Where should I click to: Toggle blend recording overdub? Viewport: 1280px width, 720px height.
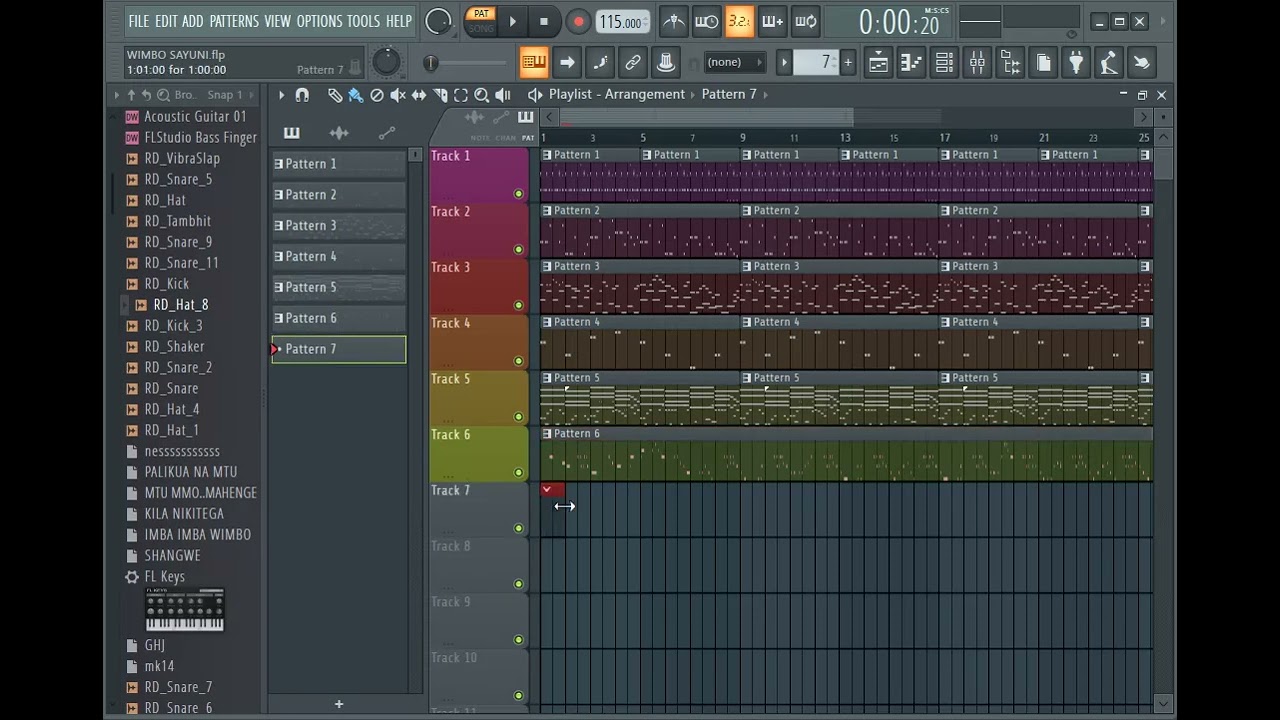click(772, 21)
